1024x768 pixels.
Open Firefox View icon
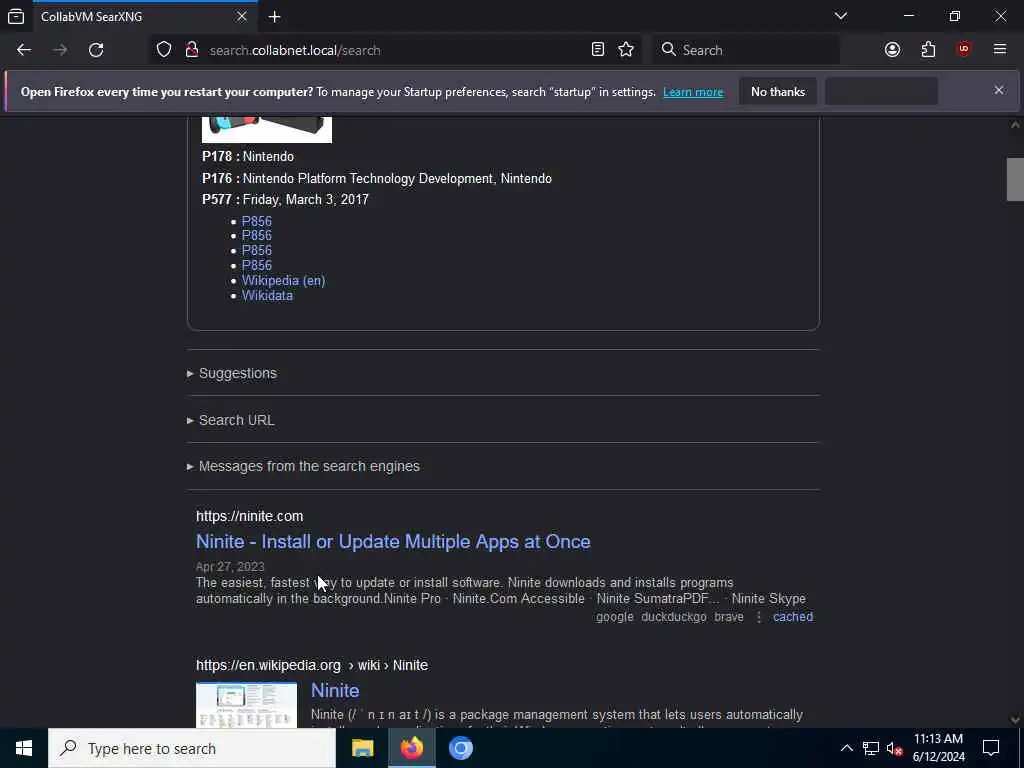pyautogui.click(x=16, y=17)
